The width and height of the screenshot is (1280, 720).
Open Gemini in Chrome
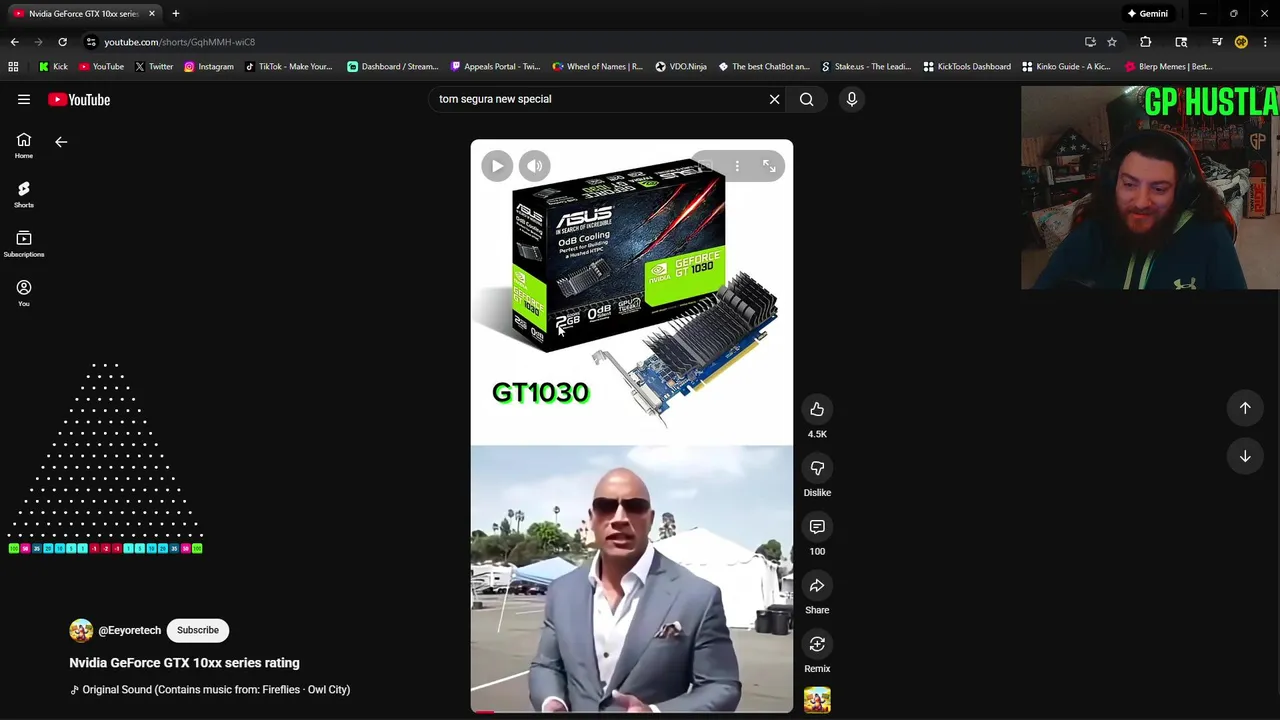click(x=1147, y=13)
